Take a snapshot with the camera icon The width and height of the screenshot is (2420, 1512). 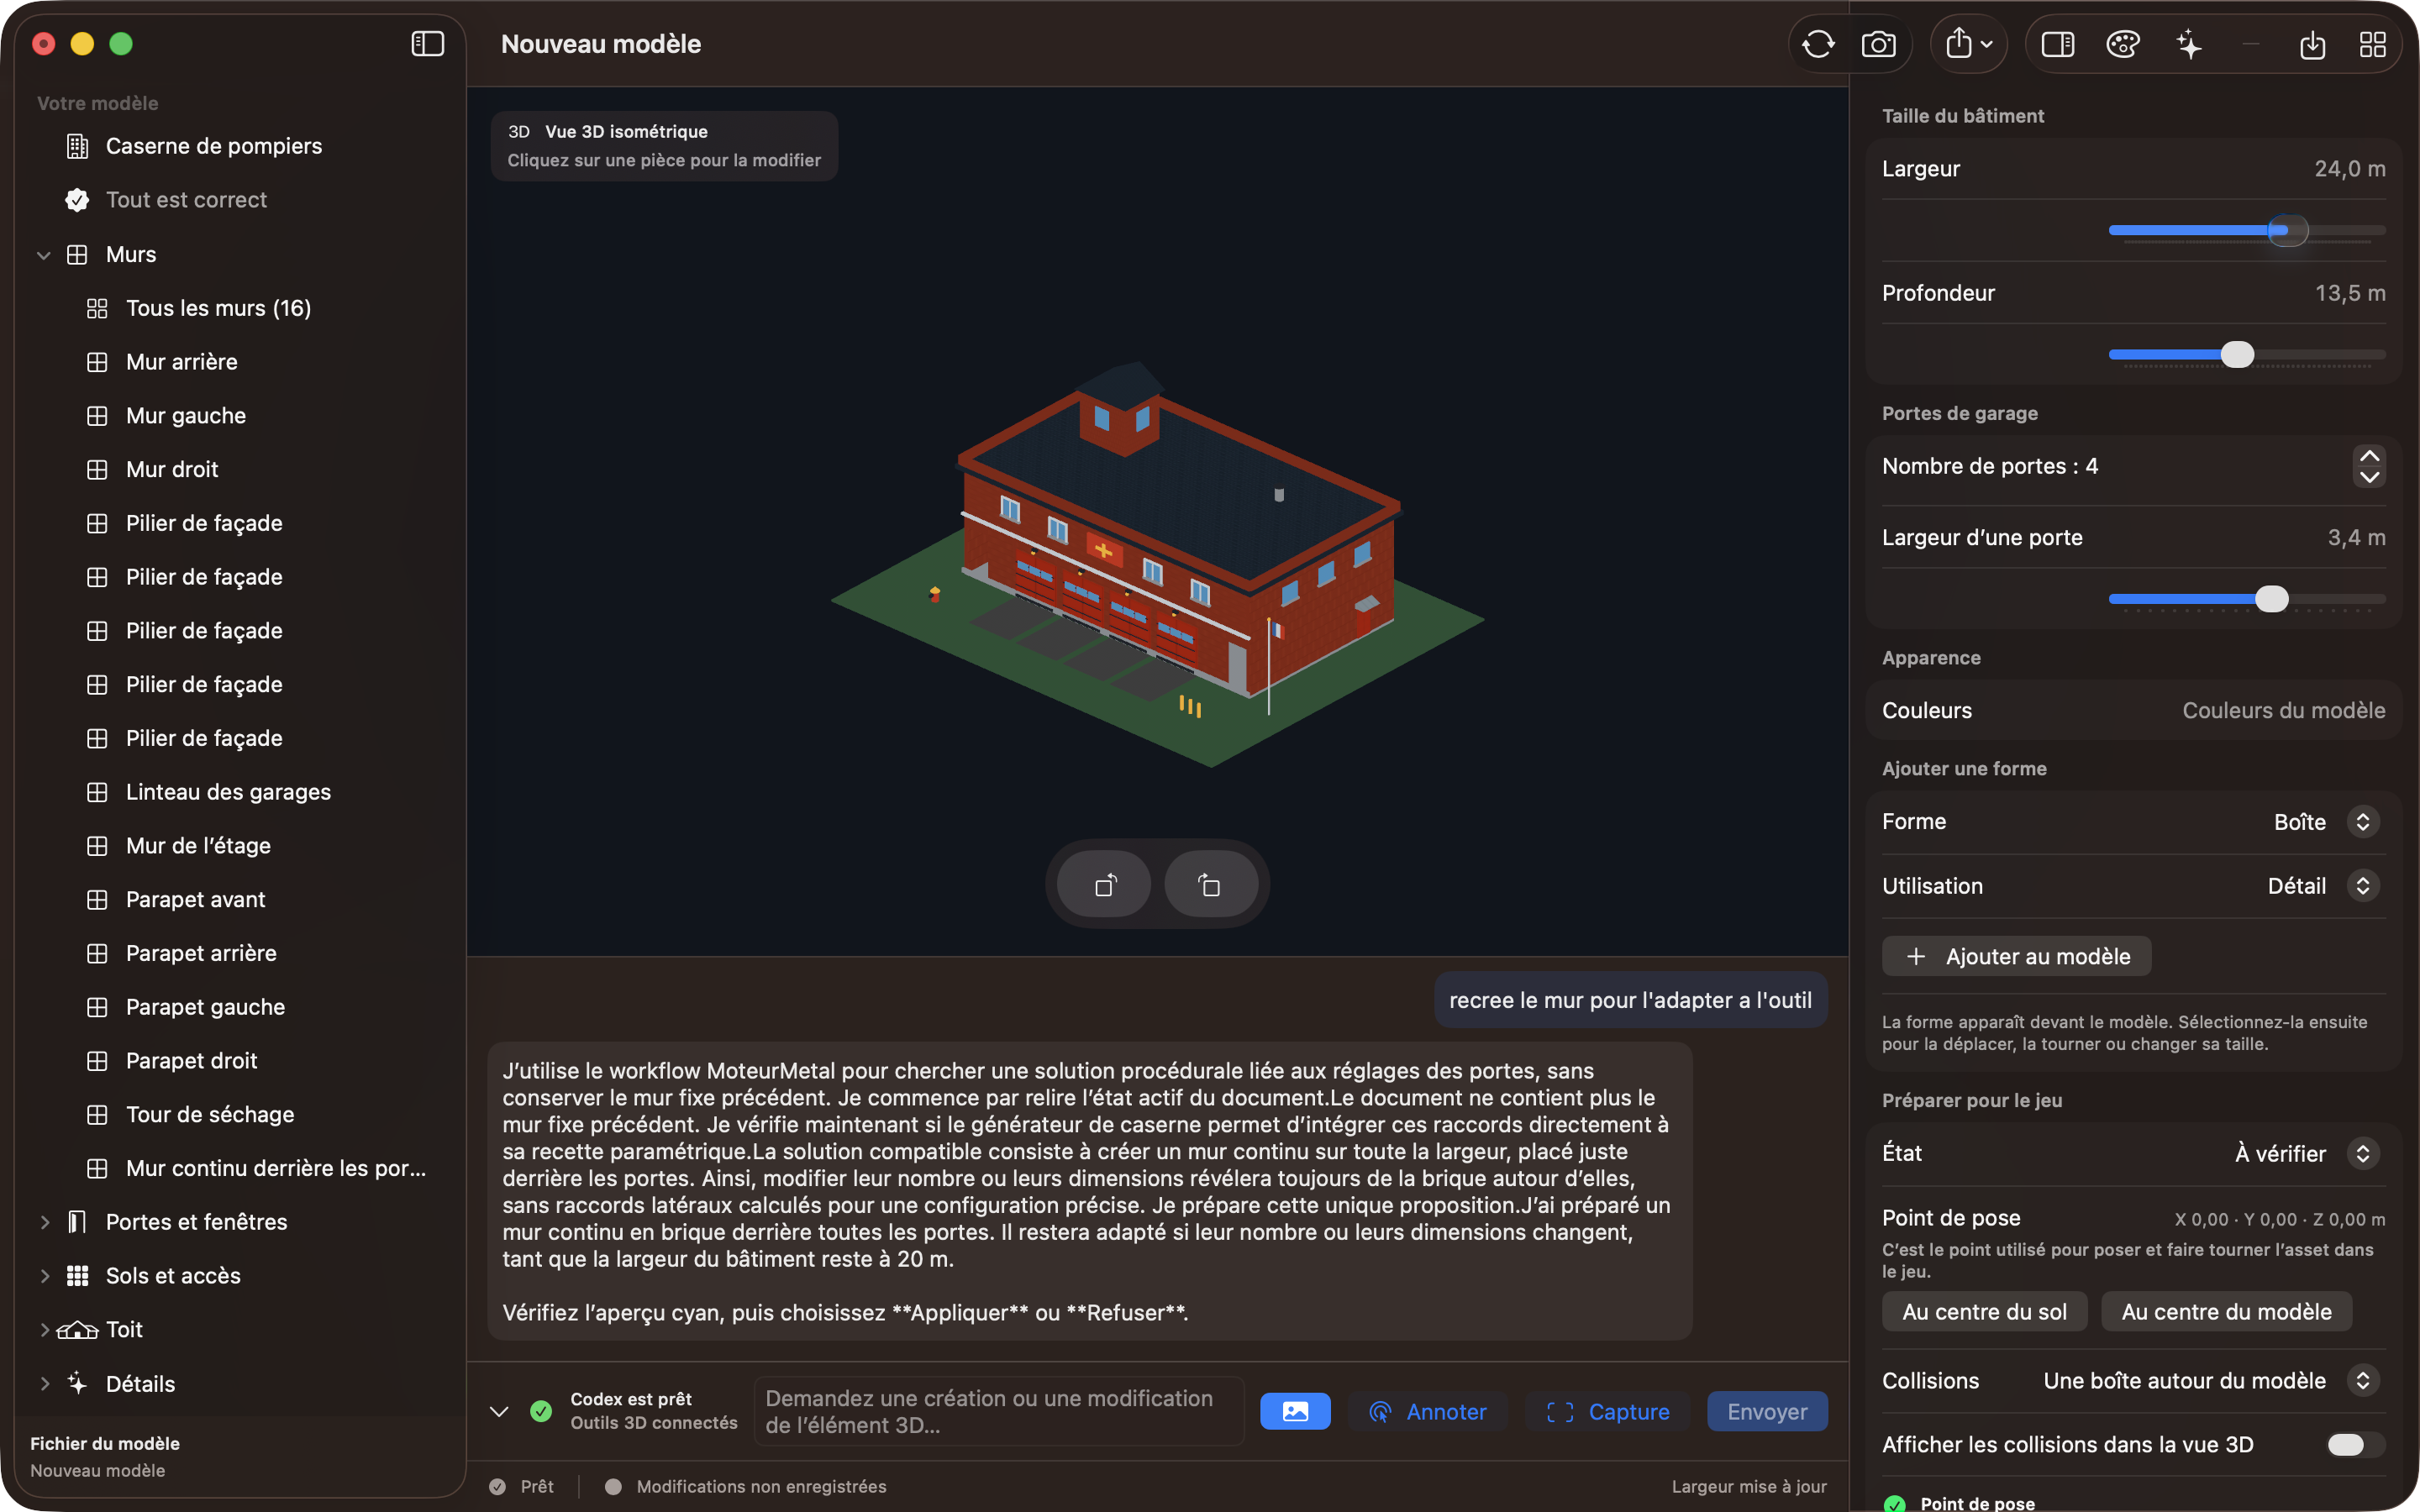pos(1878,44)
